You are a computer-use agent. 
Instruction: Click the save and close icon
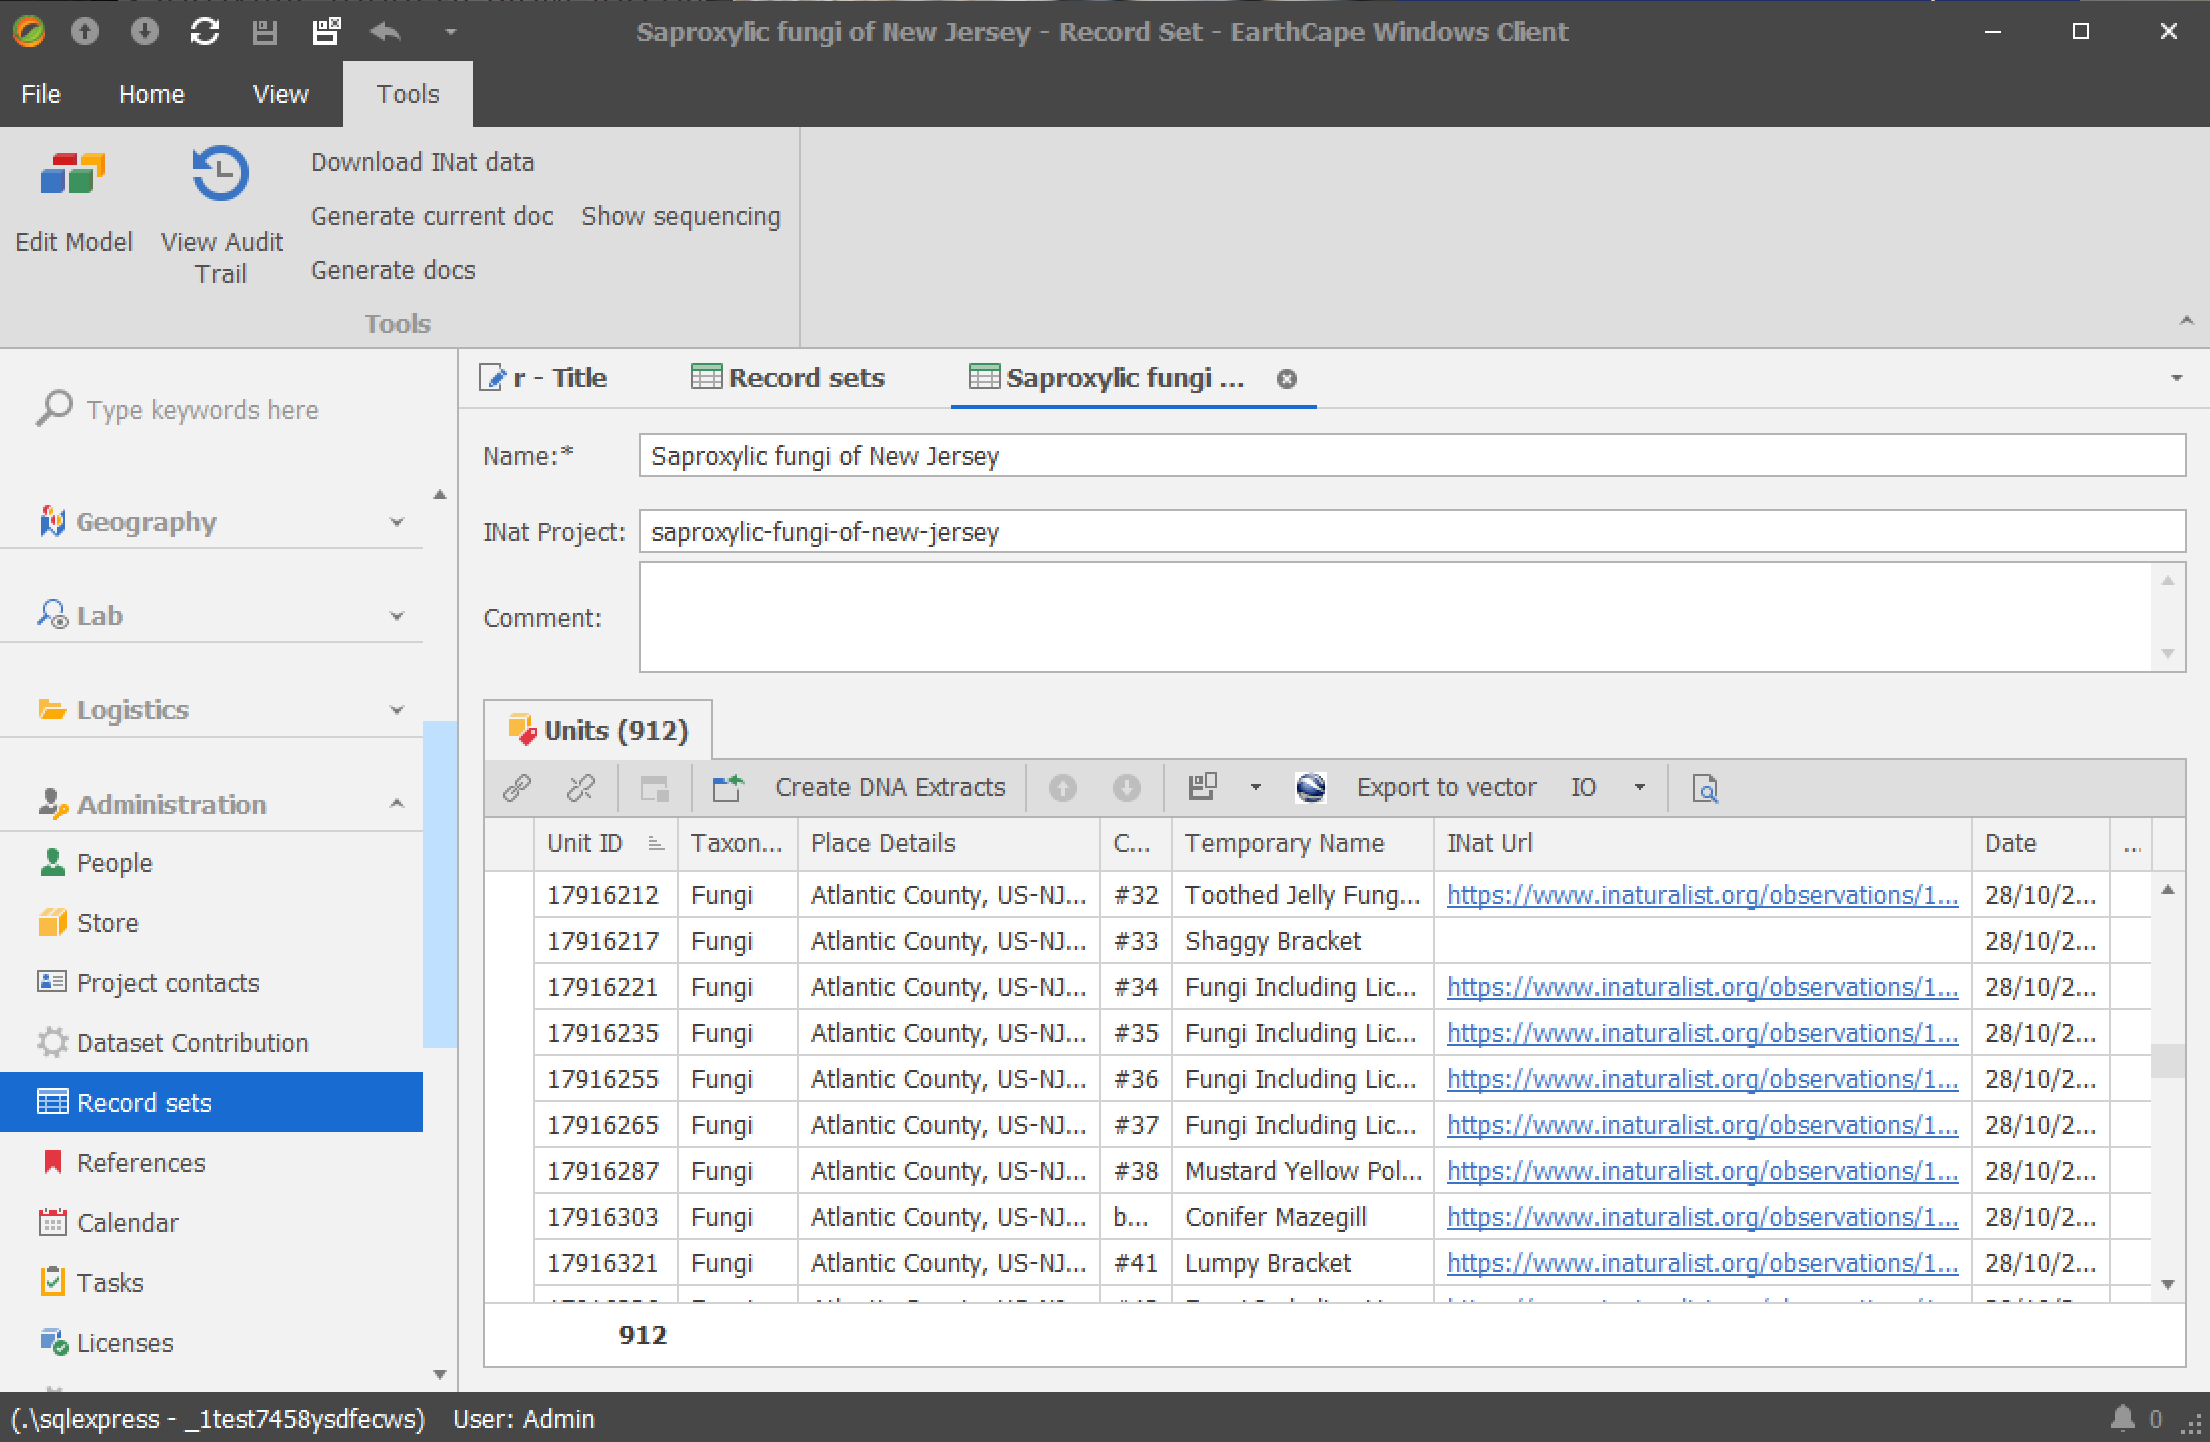pos(326,32)
